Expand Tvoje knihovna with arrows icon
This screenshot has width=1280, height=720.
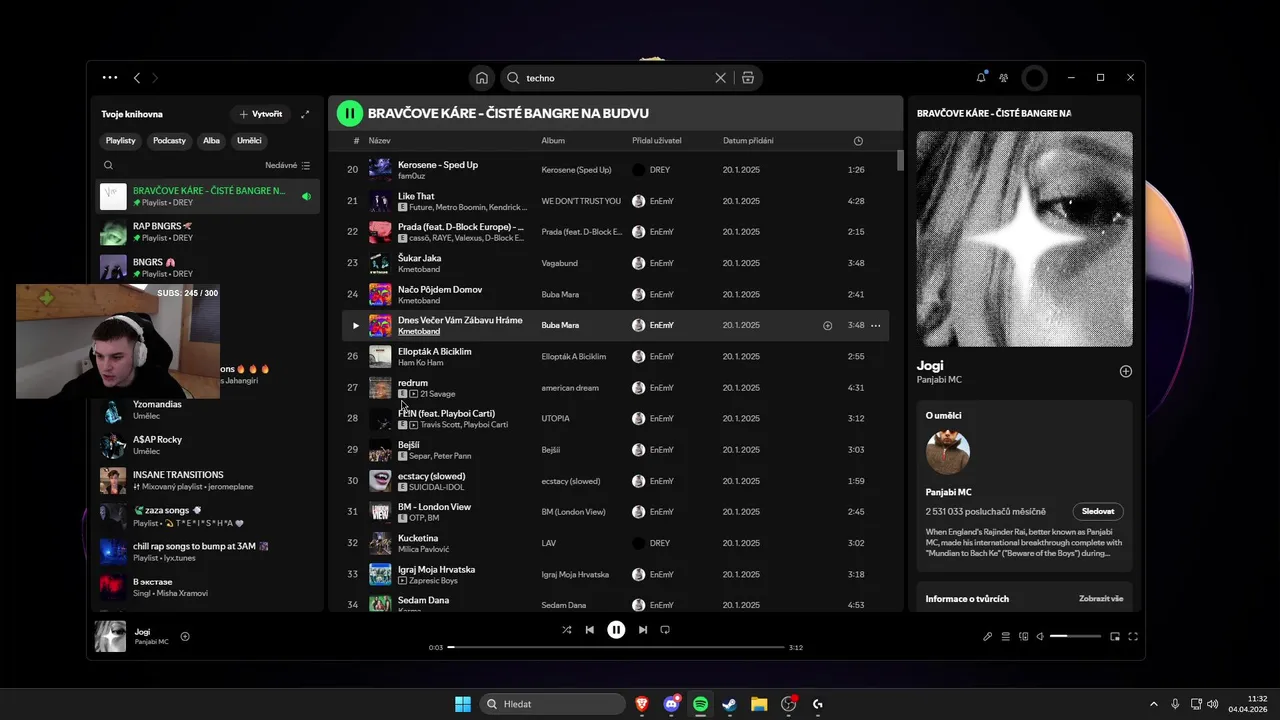tap(305, 114)
